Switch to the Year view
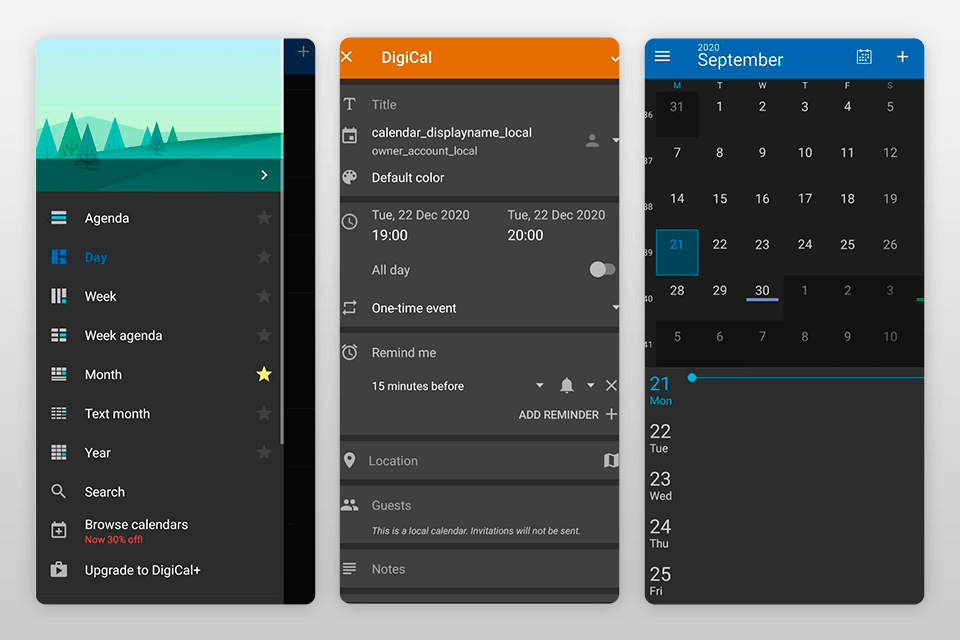Image resolution: width=960 pixels, height=640 pixels. point(97,452)
